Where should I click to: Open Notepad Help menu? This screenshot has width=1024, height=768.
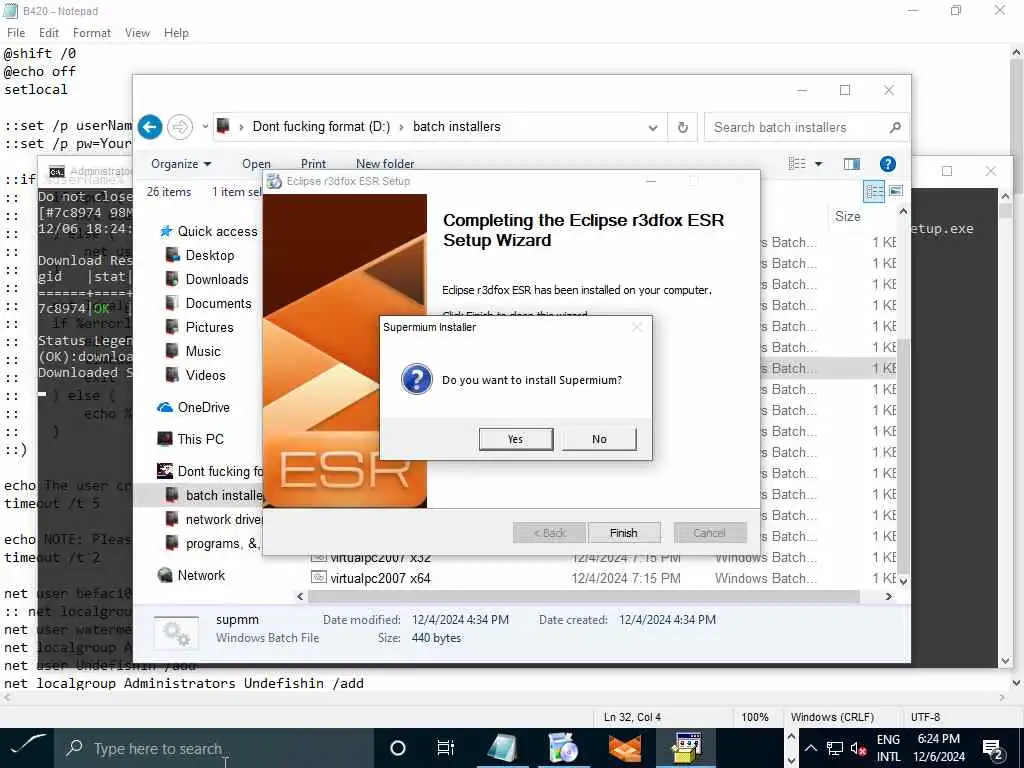(176, 33)
